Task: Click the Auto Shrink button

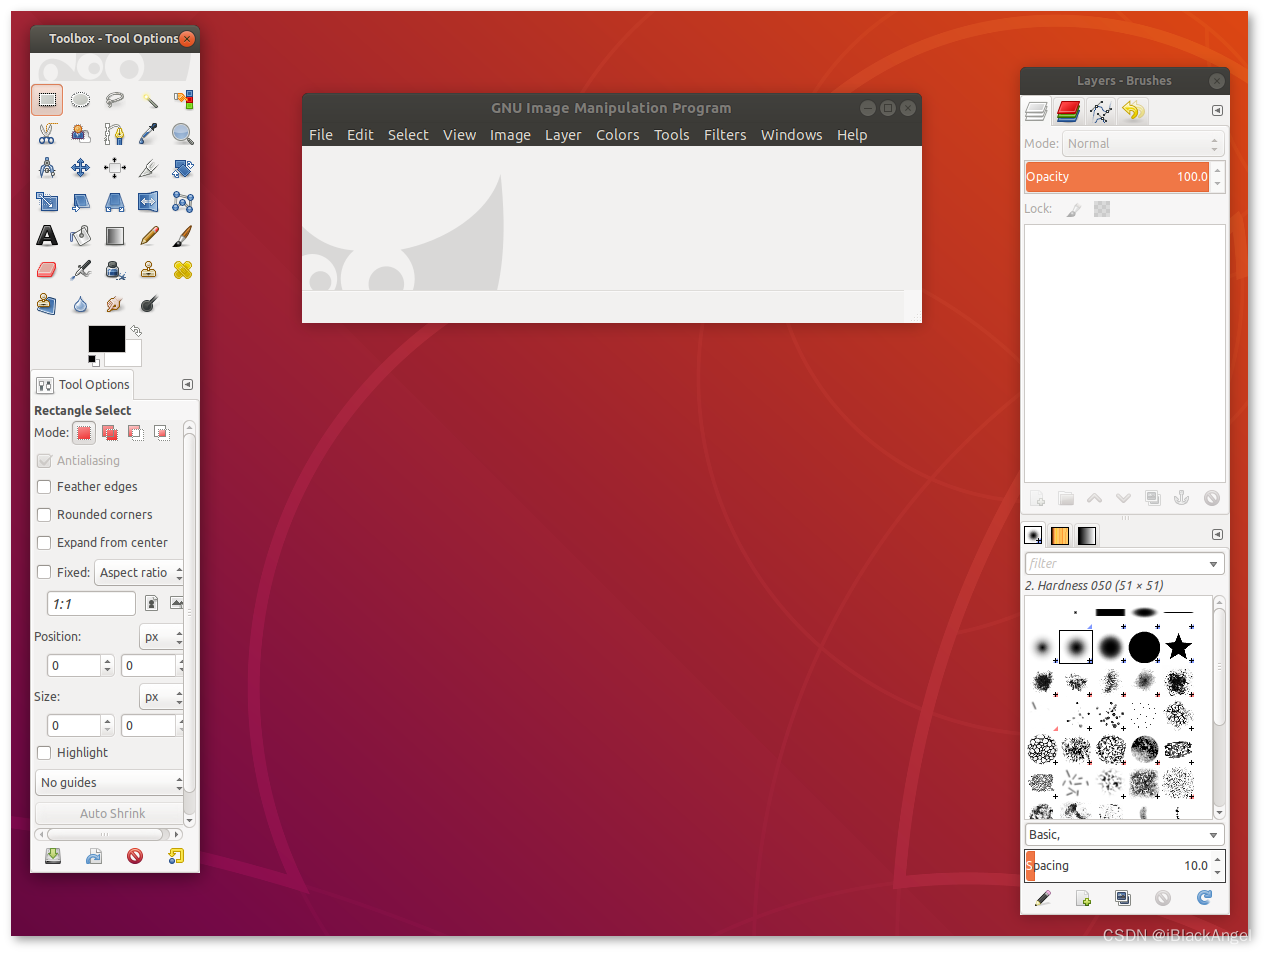Action: coord(110,814)
